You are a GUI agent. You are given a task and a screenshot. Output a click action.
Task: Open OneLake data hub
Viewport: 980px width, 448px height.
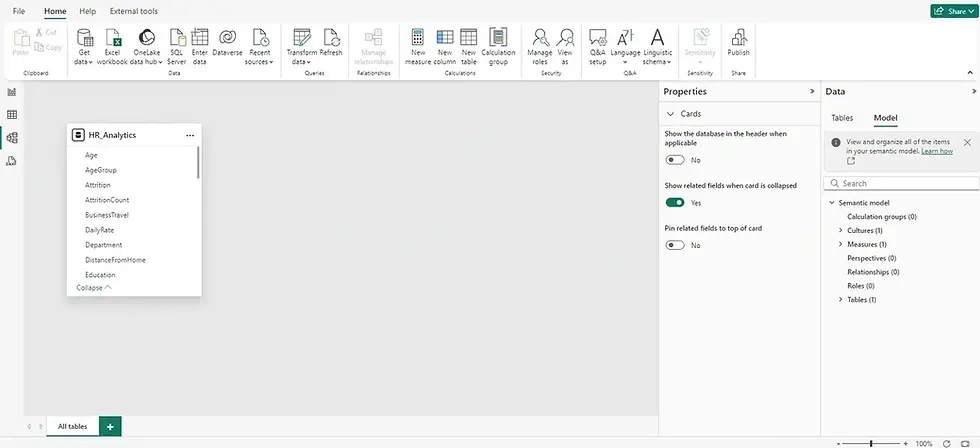click(146, 47)
